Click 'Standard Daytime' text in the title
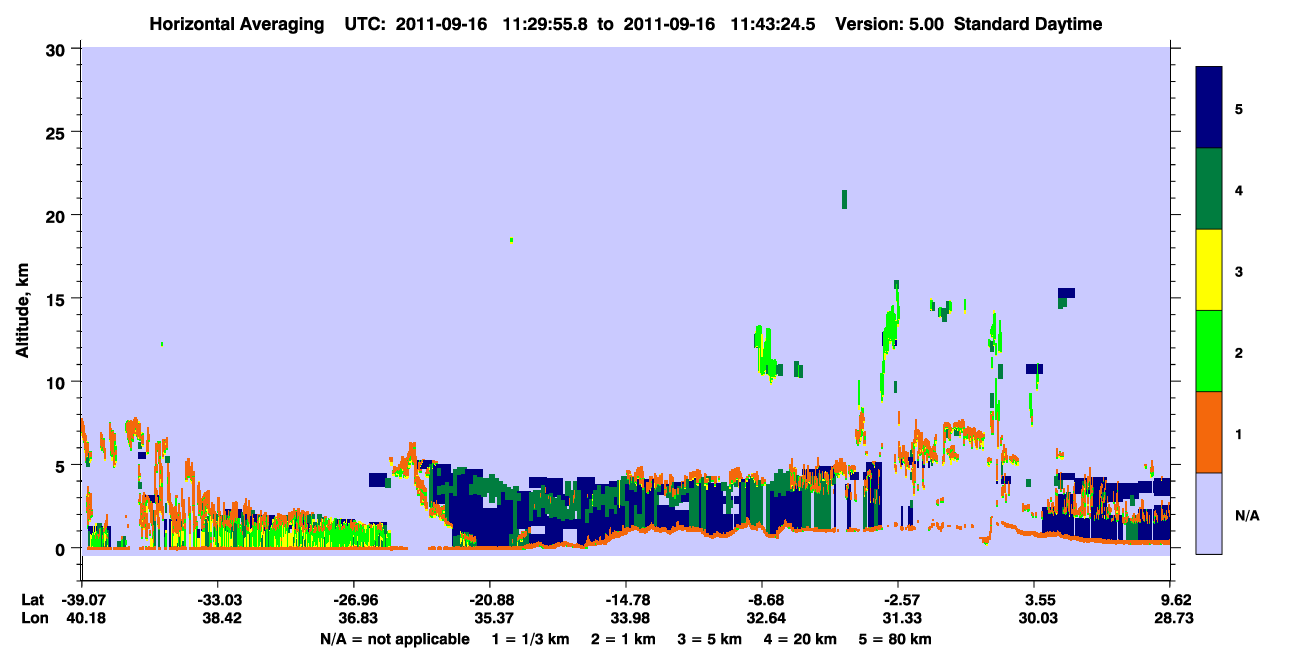The width and height of the screenshot is (1300, 667). [x=1028, y=24]
